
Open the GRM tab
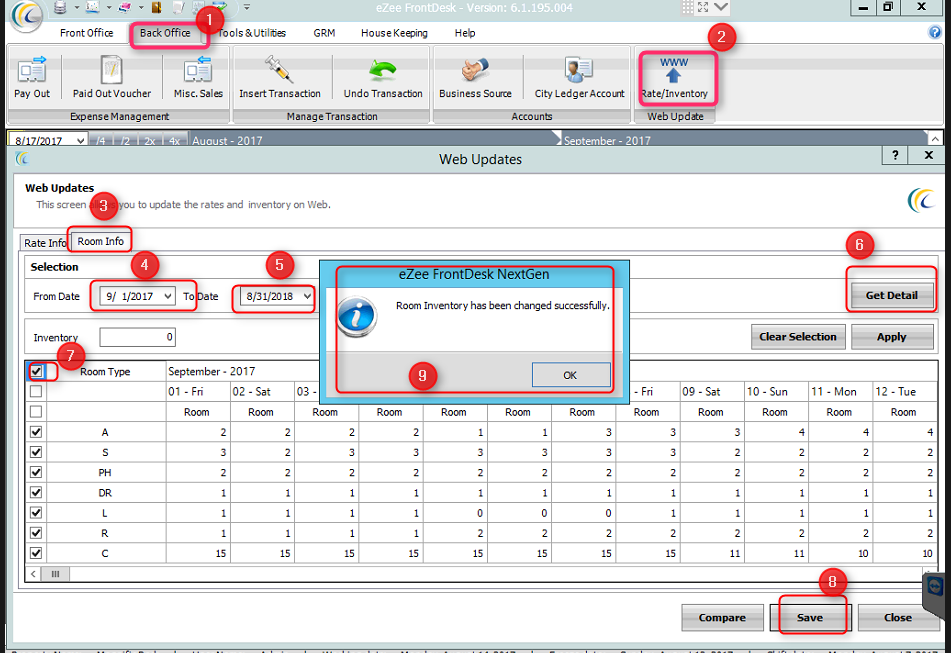point(324,33)
